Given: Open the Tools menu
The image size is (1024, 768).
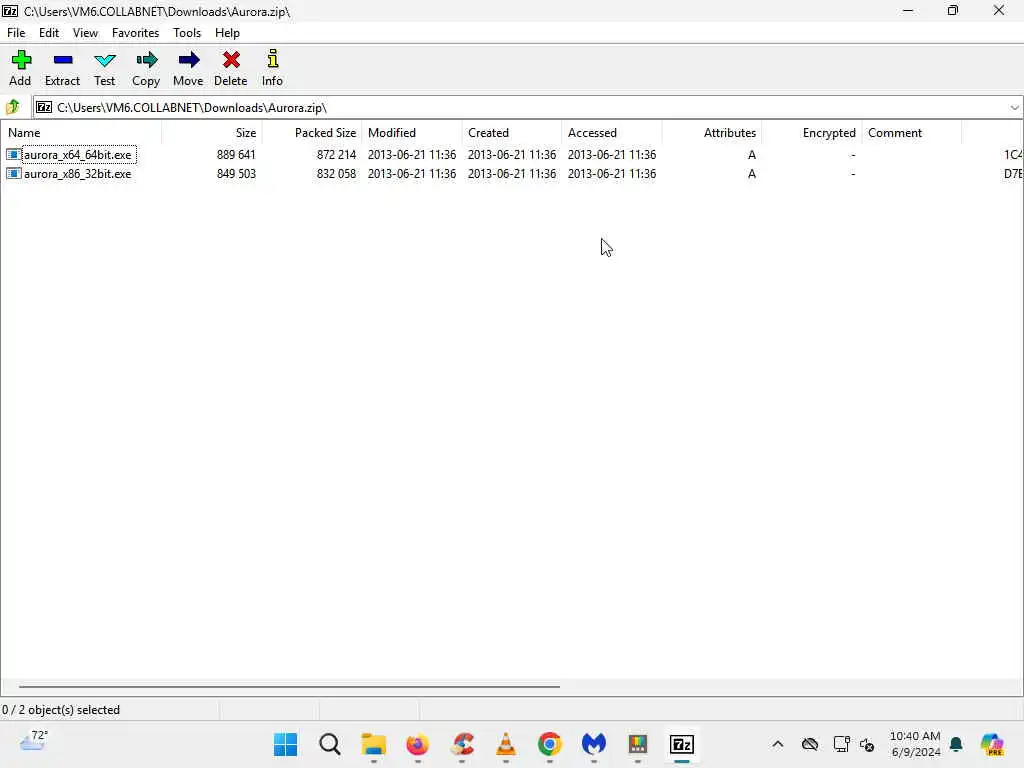Looking at the screenshot, I should click(187, 33).
